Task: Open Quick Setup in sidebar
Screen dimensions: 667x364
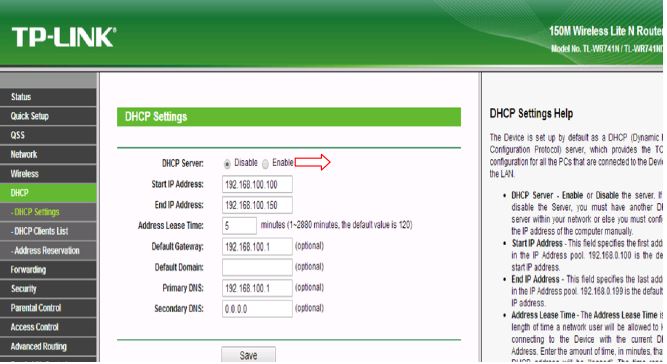Action: tap(48, 116)
